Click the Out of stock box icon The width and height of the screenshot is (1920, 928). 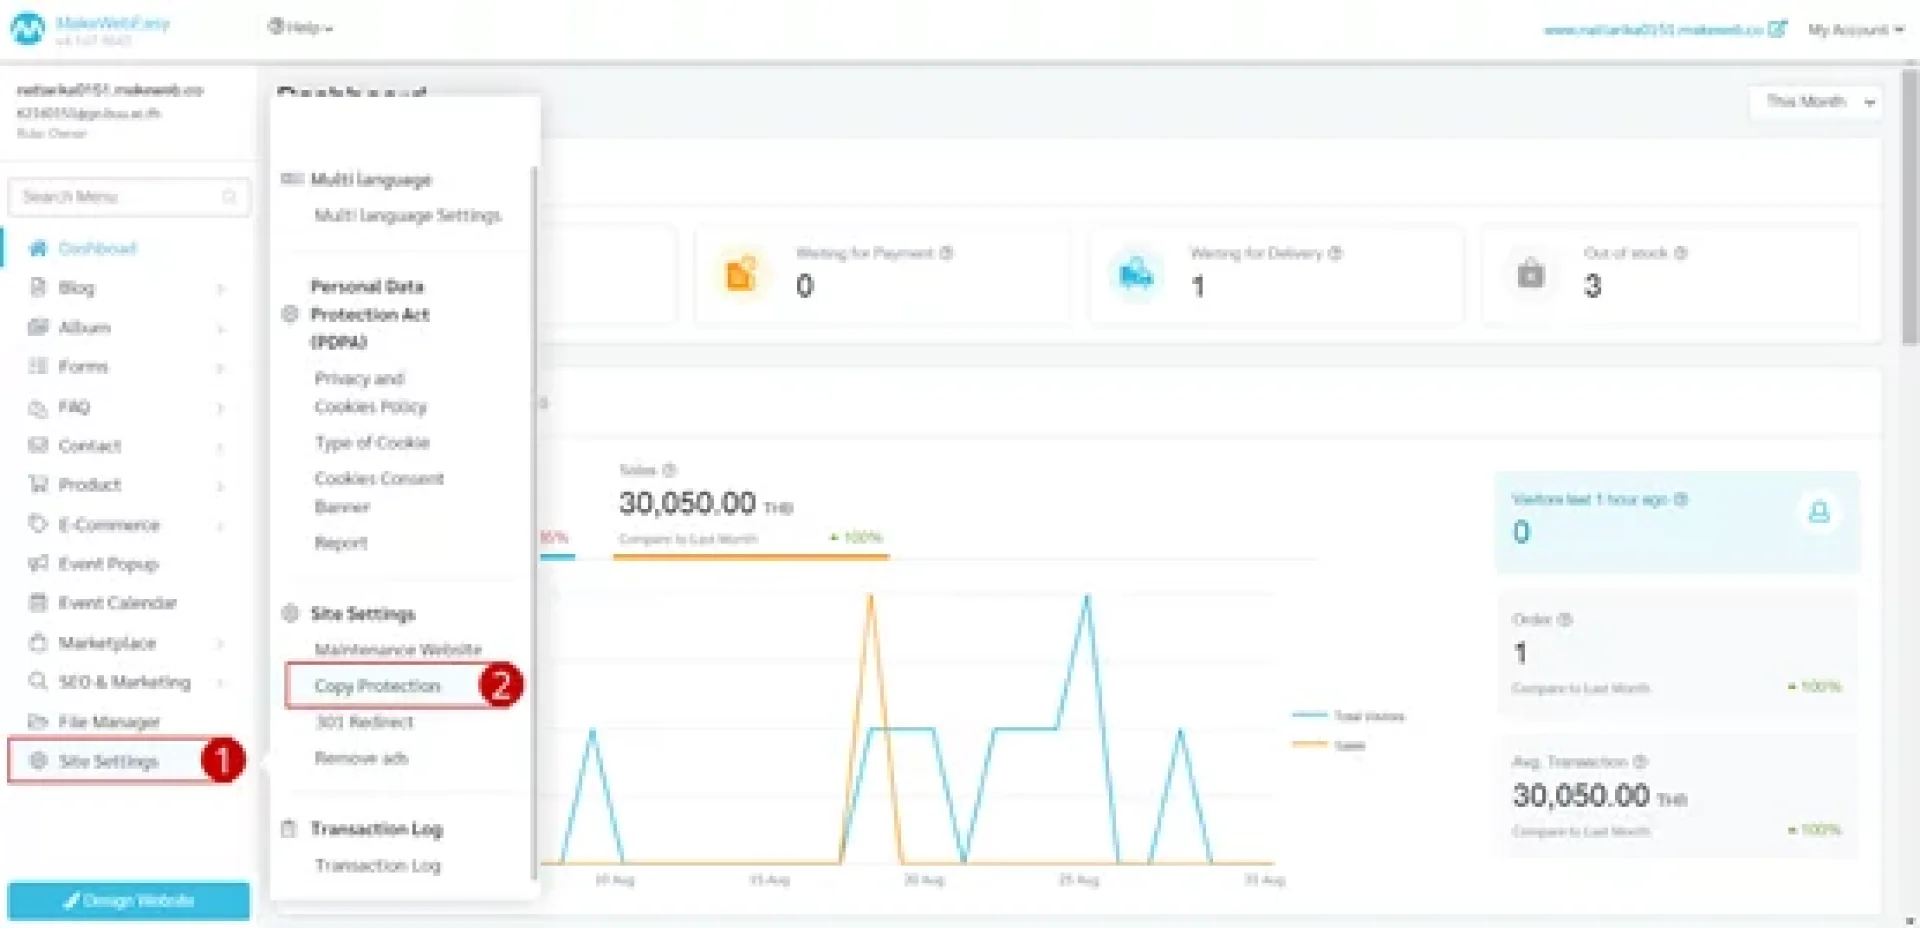click(1530, 274)
